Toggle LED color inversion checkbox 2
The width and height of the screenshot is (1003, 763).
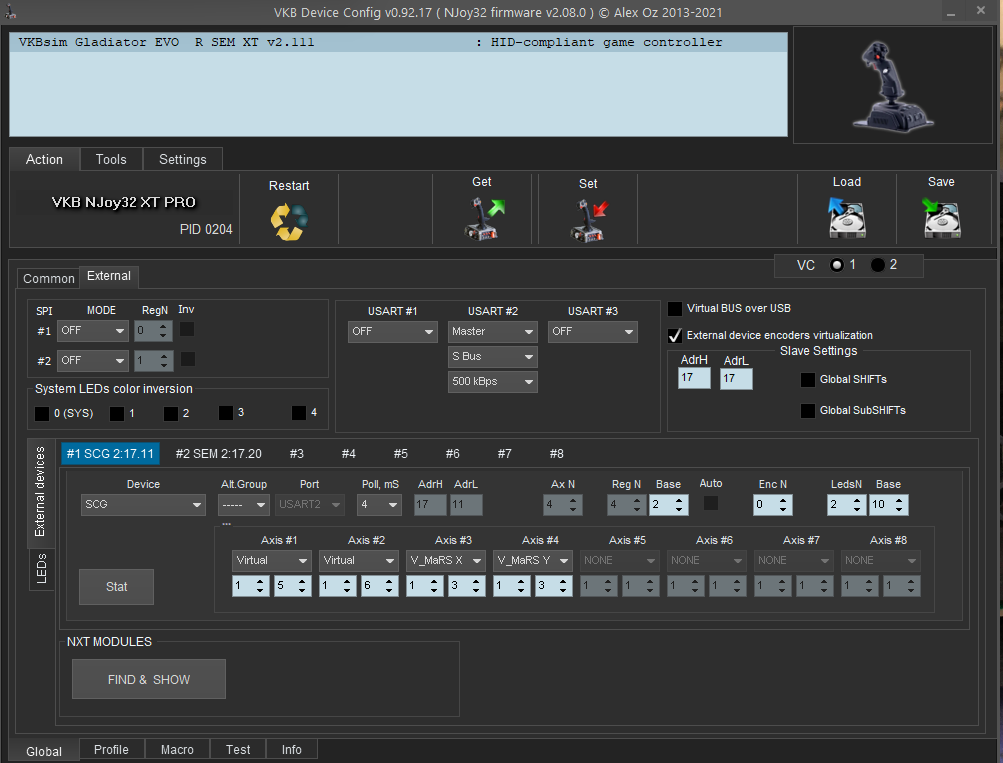point(170,414)
